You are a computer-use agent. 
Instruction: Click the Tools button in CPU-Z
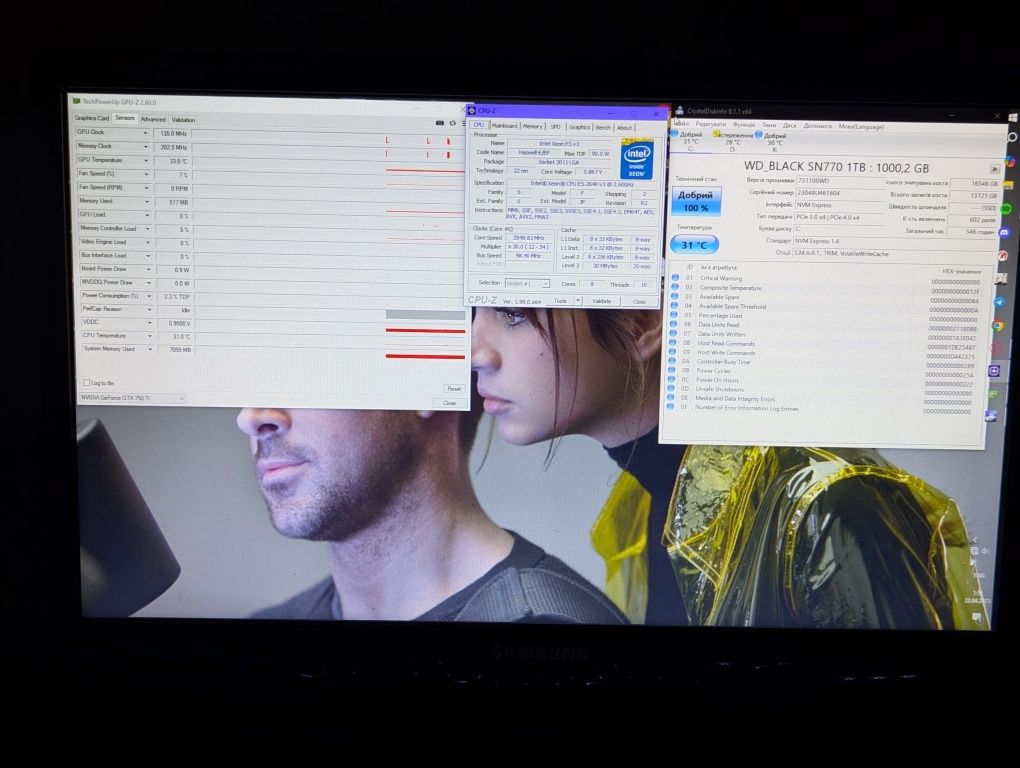pyautogui.click(x=559, y=300)
